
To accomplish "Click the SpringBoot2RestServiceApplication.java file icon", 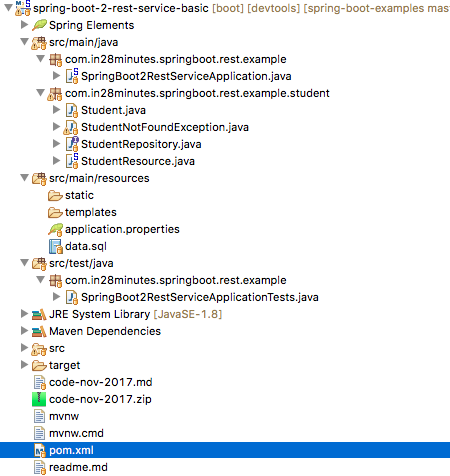I will click(72, 76).
